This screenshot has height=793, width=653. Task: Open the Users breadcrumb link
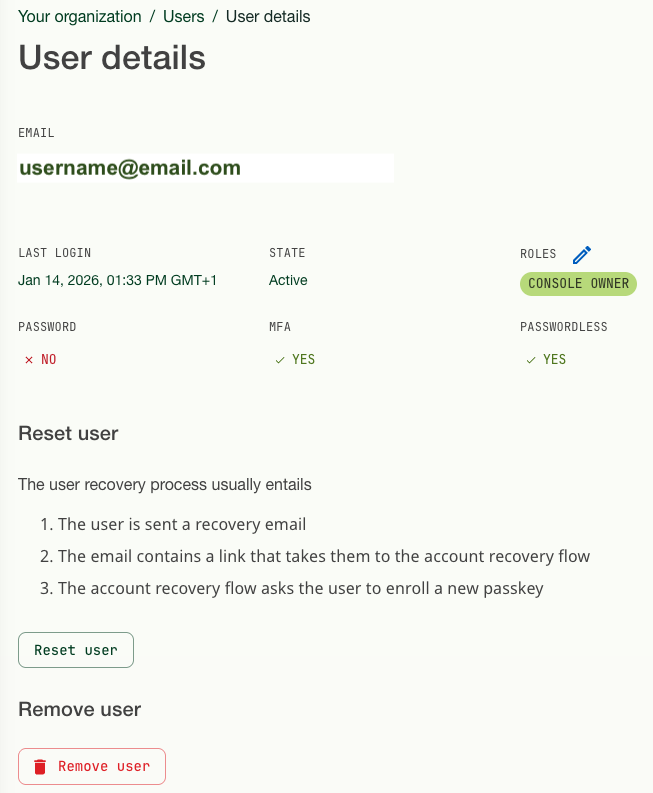(183, 16)
